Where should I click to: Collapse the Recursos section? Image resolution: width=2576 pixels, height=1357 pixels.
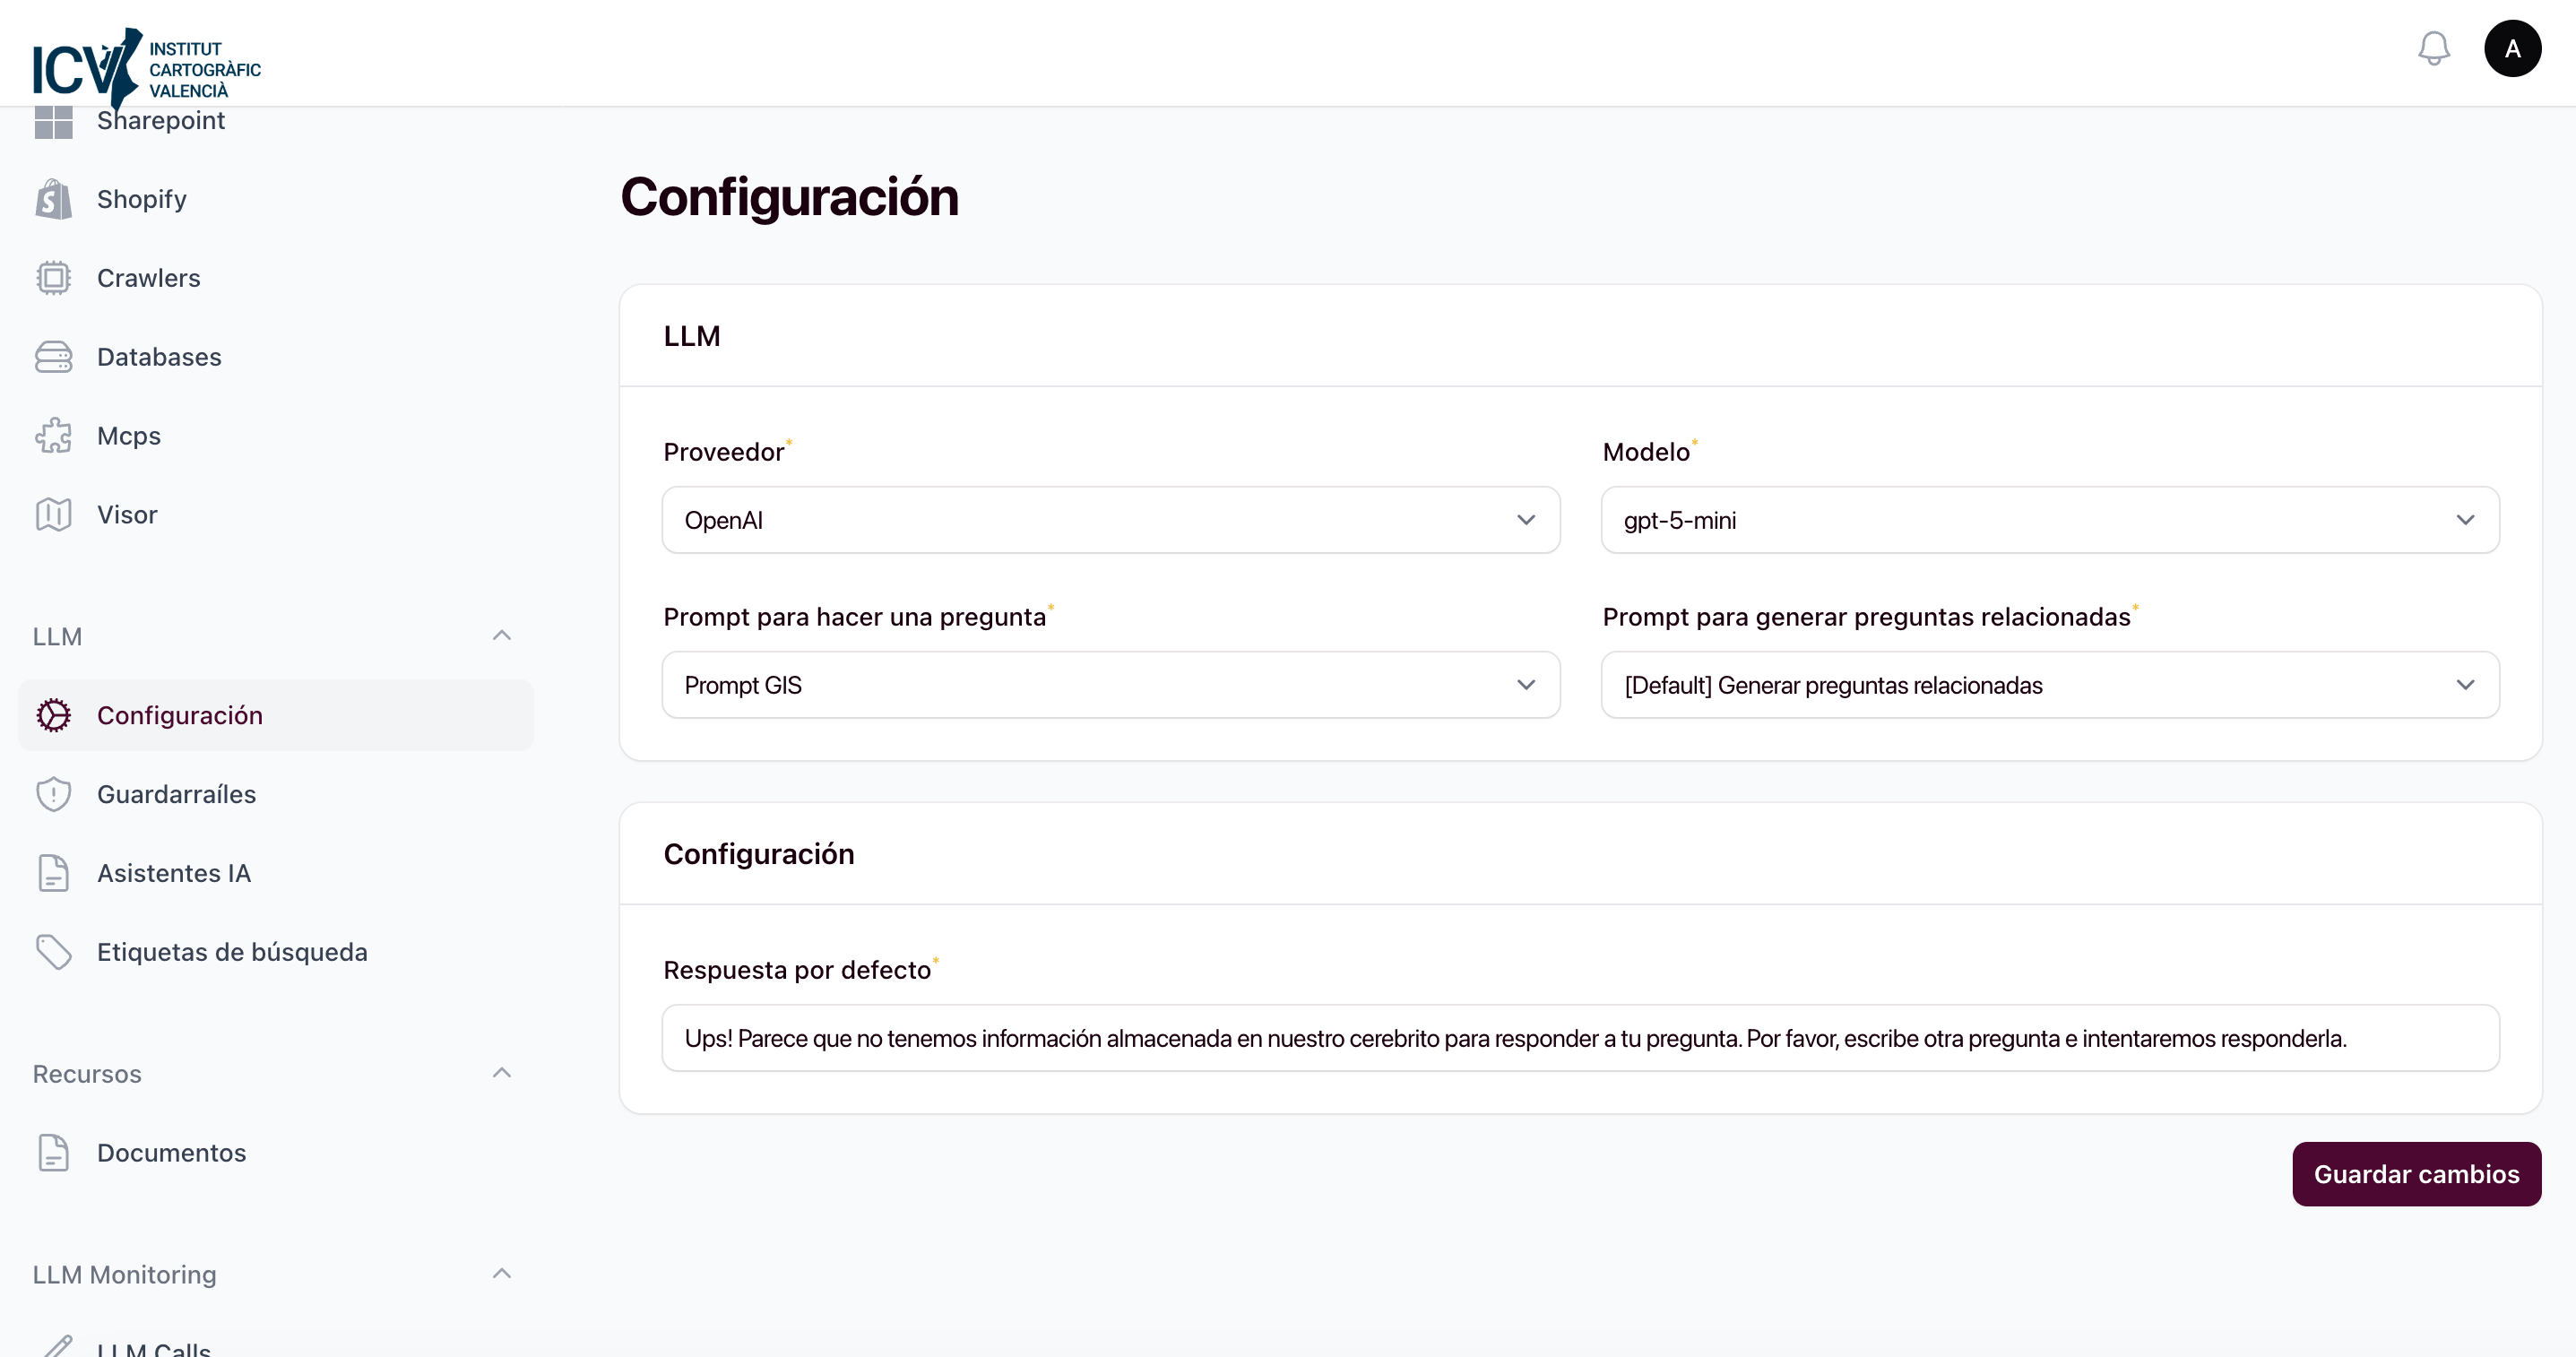[x=501, y=1072]
